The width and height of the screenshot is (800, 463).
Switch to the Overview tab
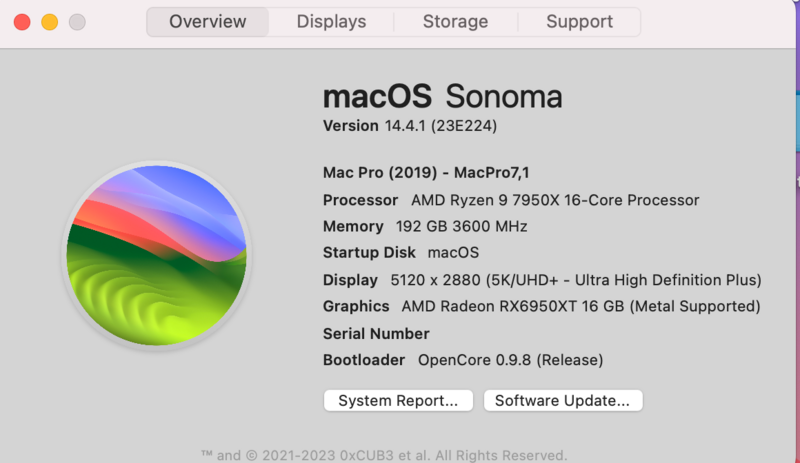(x=208, y=22)
